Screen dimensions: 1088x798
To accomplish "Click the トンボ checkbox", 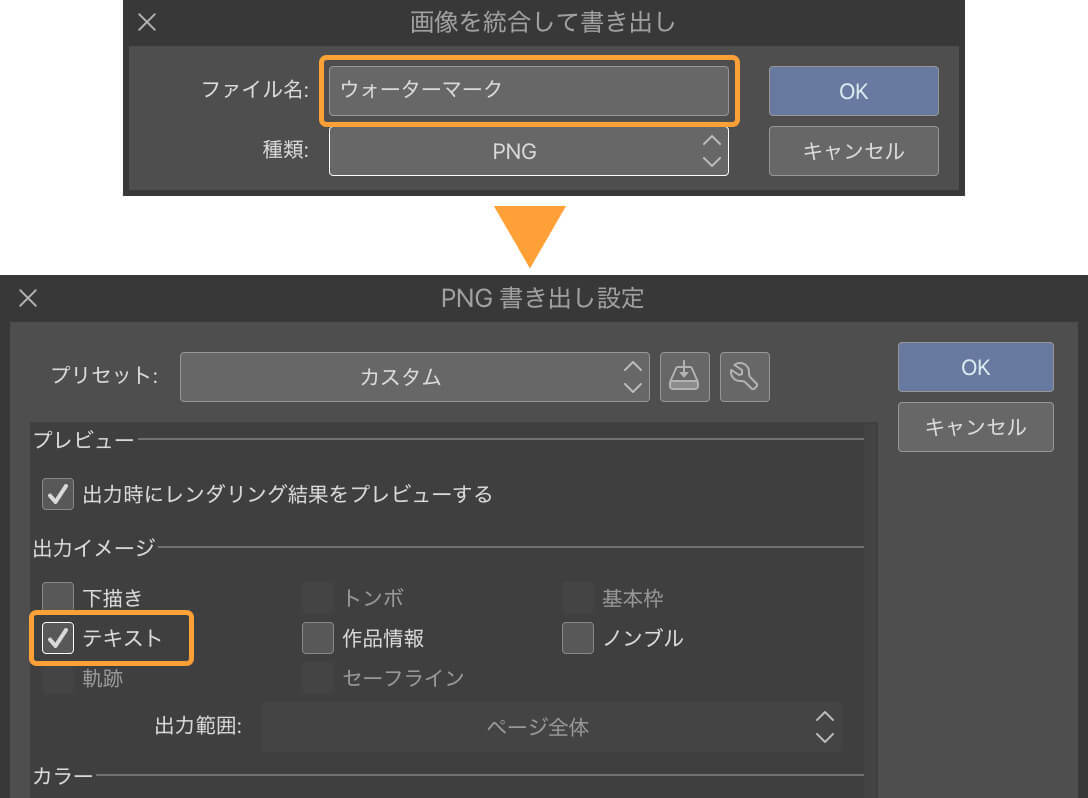I will (318, 598).
